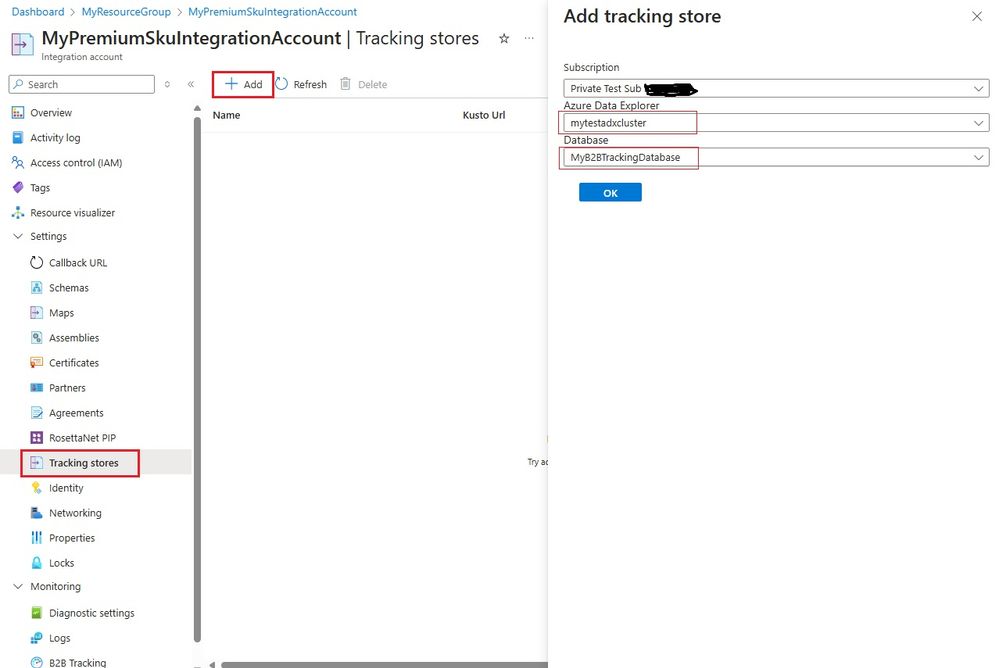Viewport: 999px width, 668px height.
Task: Collapse the sidebar with double chevron
Action: [190, 84]
